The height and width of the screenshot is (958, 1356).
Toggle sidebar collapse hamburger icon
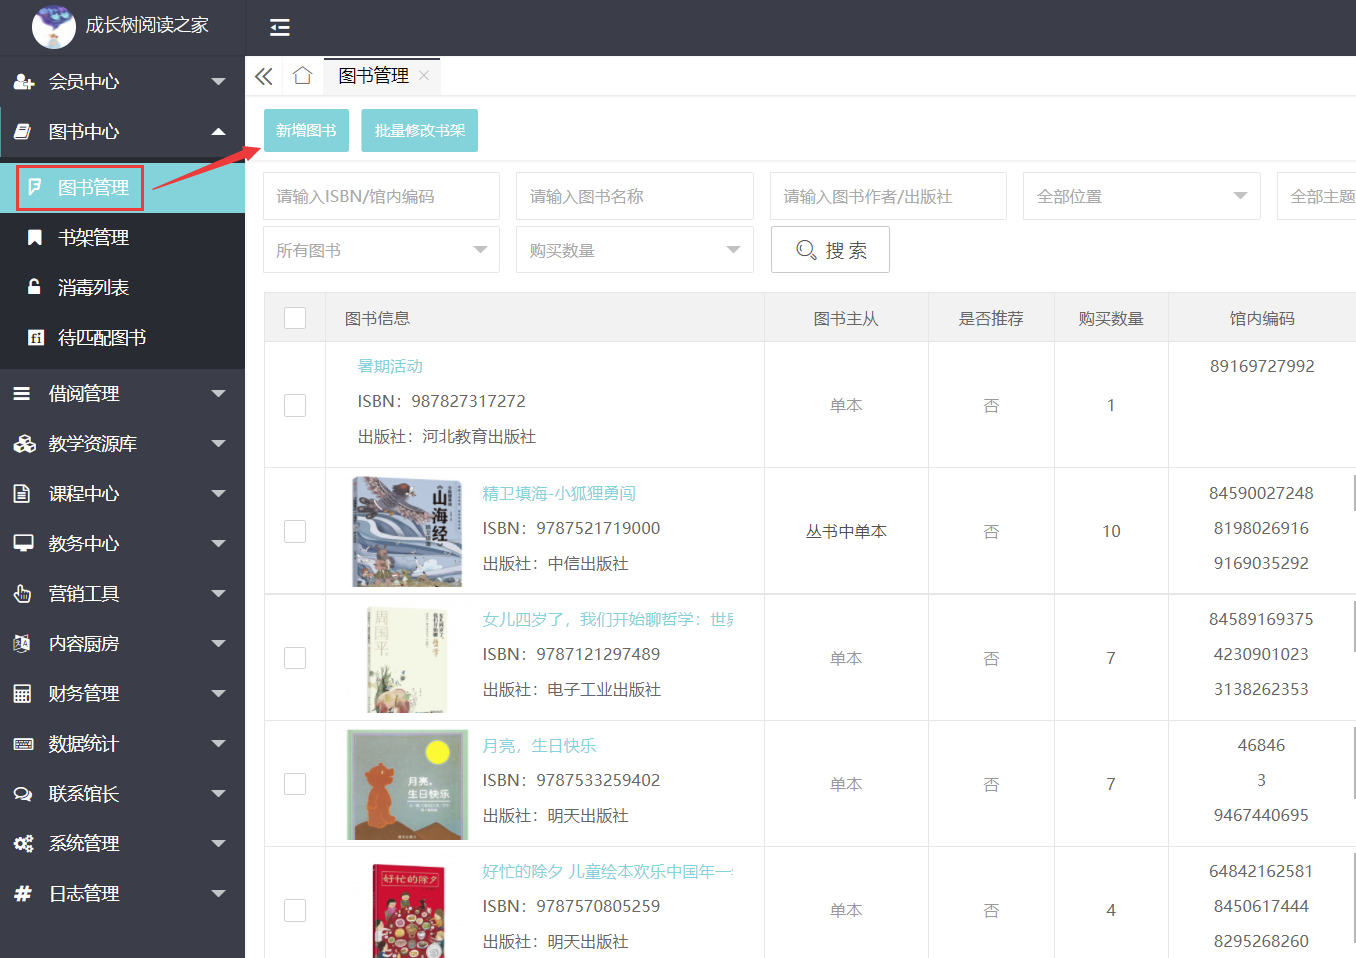[280, 27]
